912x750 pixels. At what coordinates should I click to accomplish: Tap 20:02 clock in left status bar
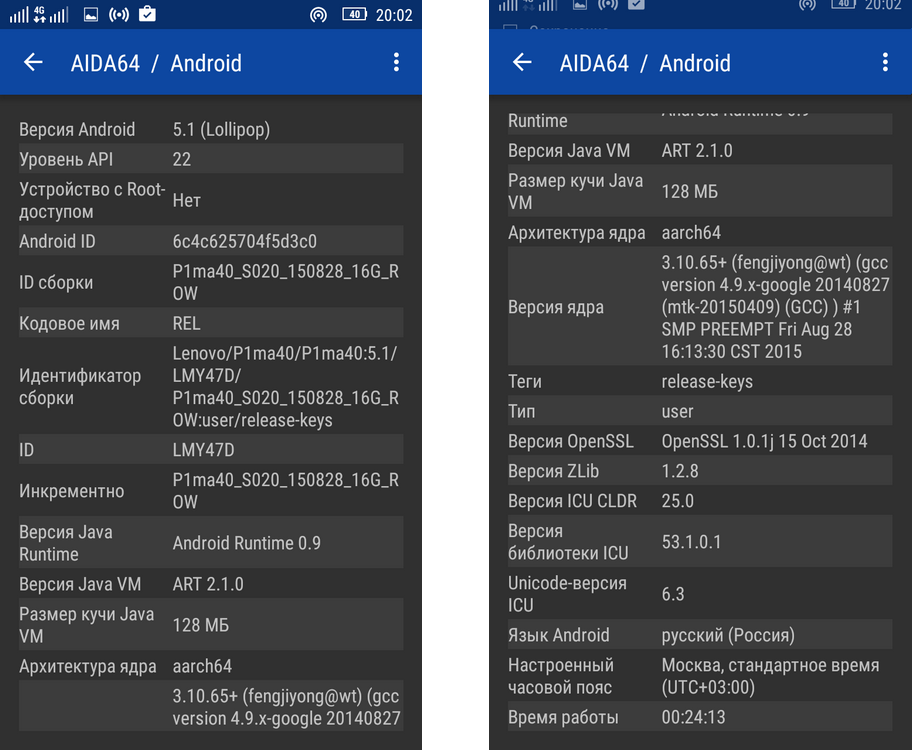394,15
